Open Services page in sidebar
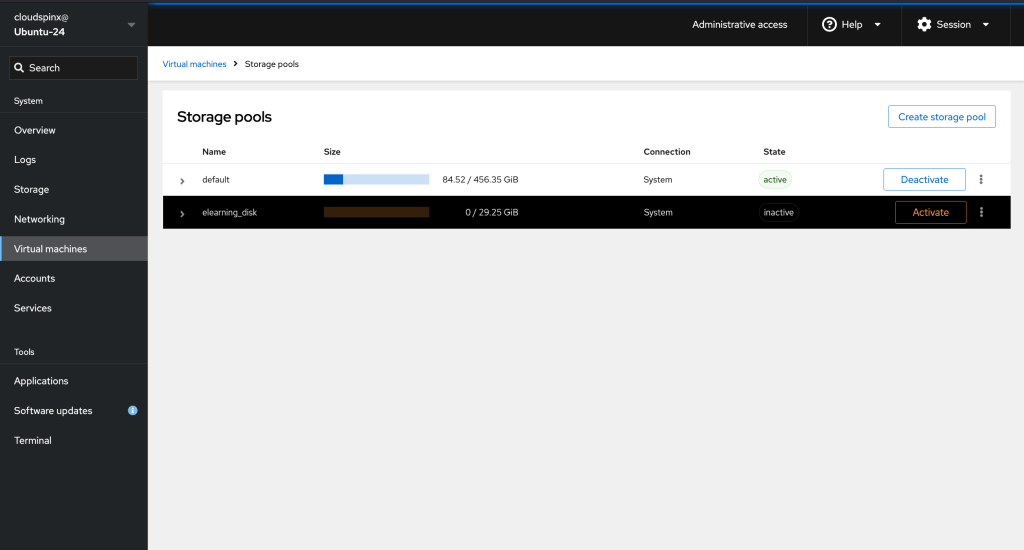Image resolution: width=1024 pixels, height=550 pixels. pyautogui.click(x=74, y=308)
